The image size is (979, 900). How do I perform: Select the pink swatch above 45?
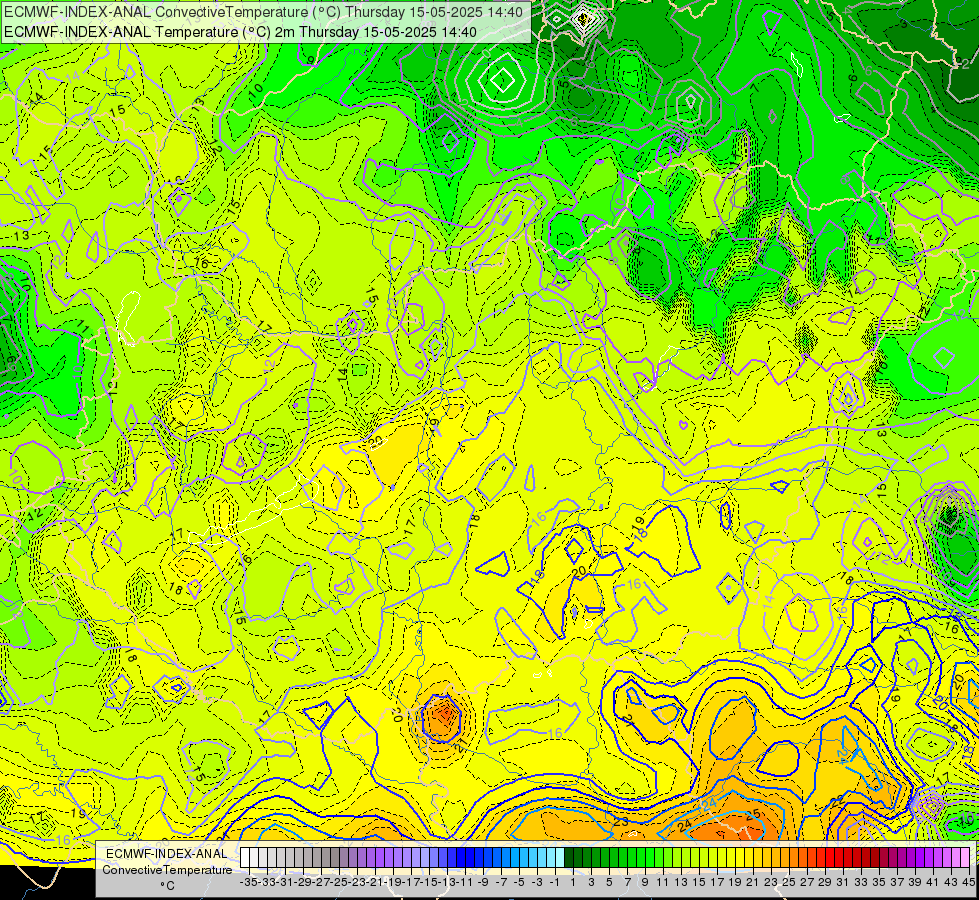pos(965,858)
